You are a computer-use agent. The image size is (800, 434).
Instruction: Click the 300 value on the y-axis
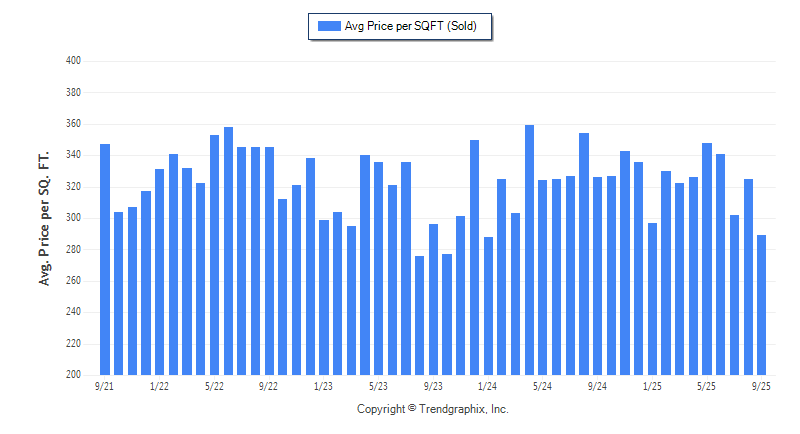click(x=72, y=218)
